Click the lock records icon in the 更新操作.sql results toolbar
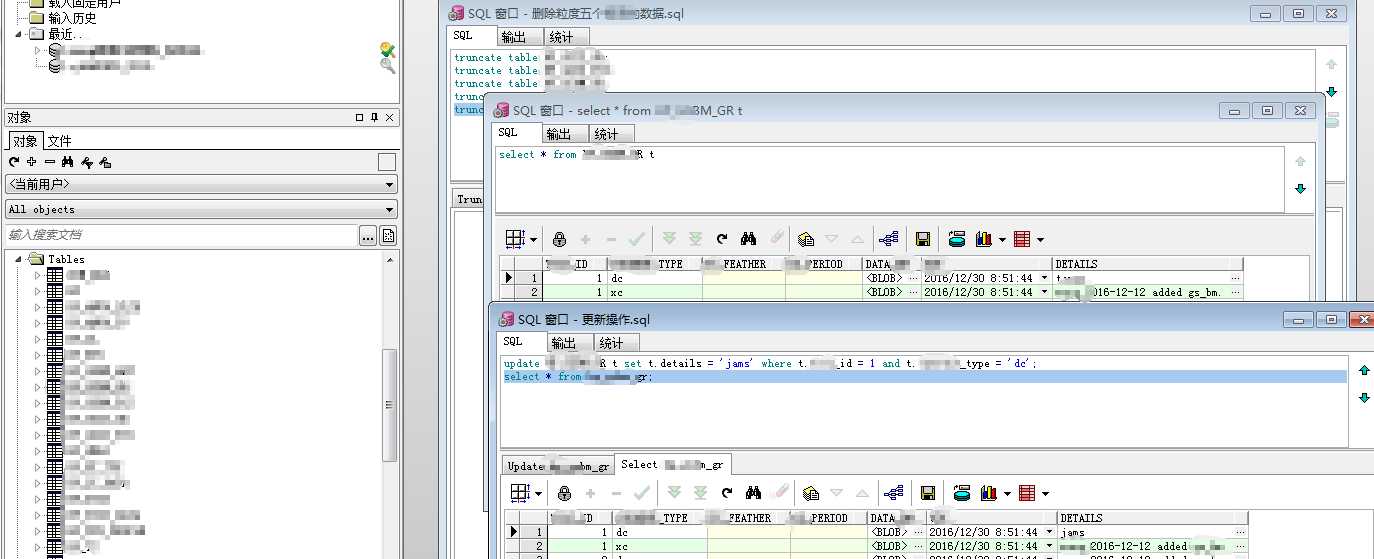This screenshot has height=559, width=1374. (x=564, y=493)
